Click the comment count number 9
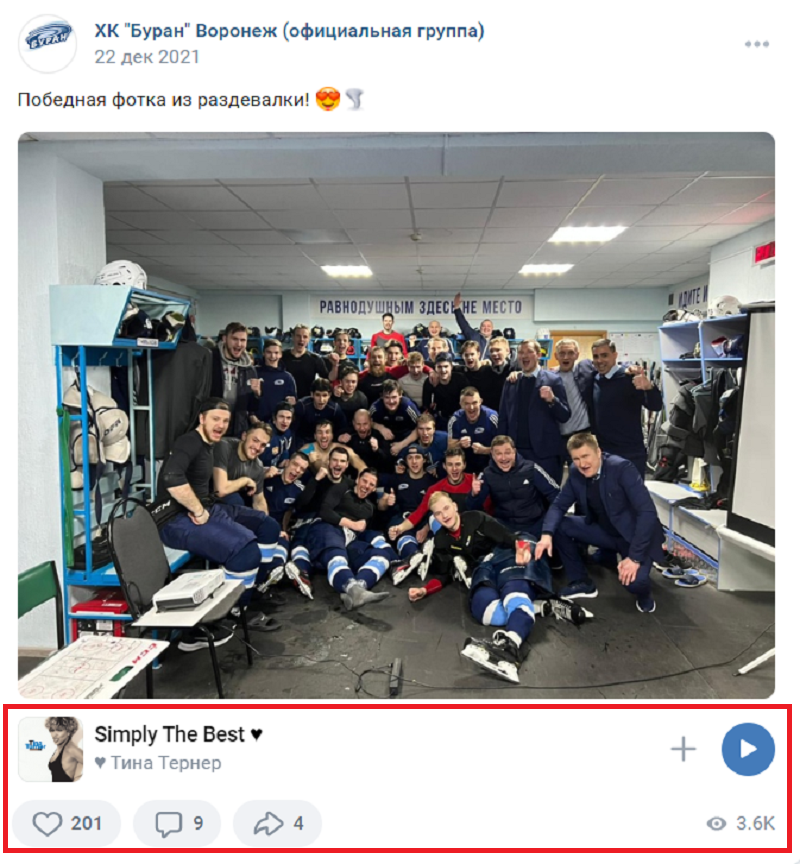The image size is (800, 864). (198, 824)
